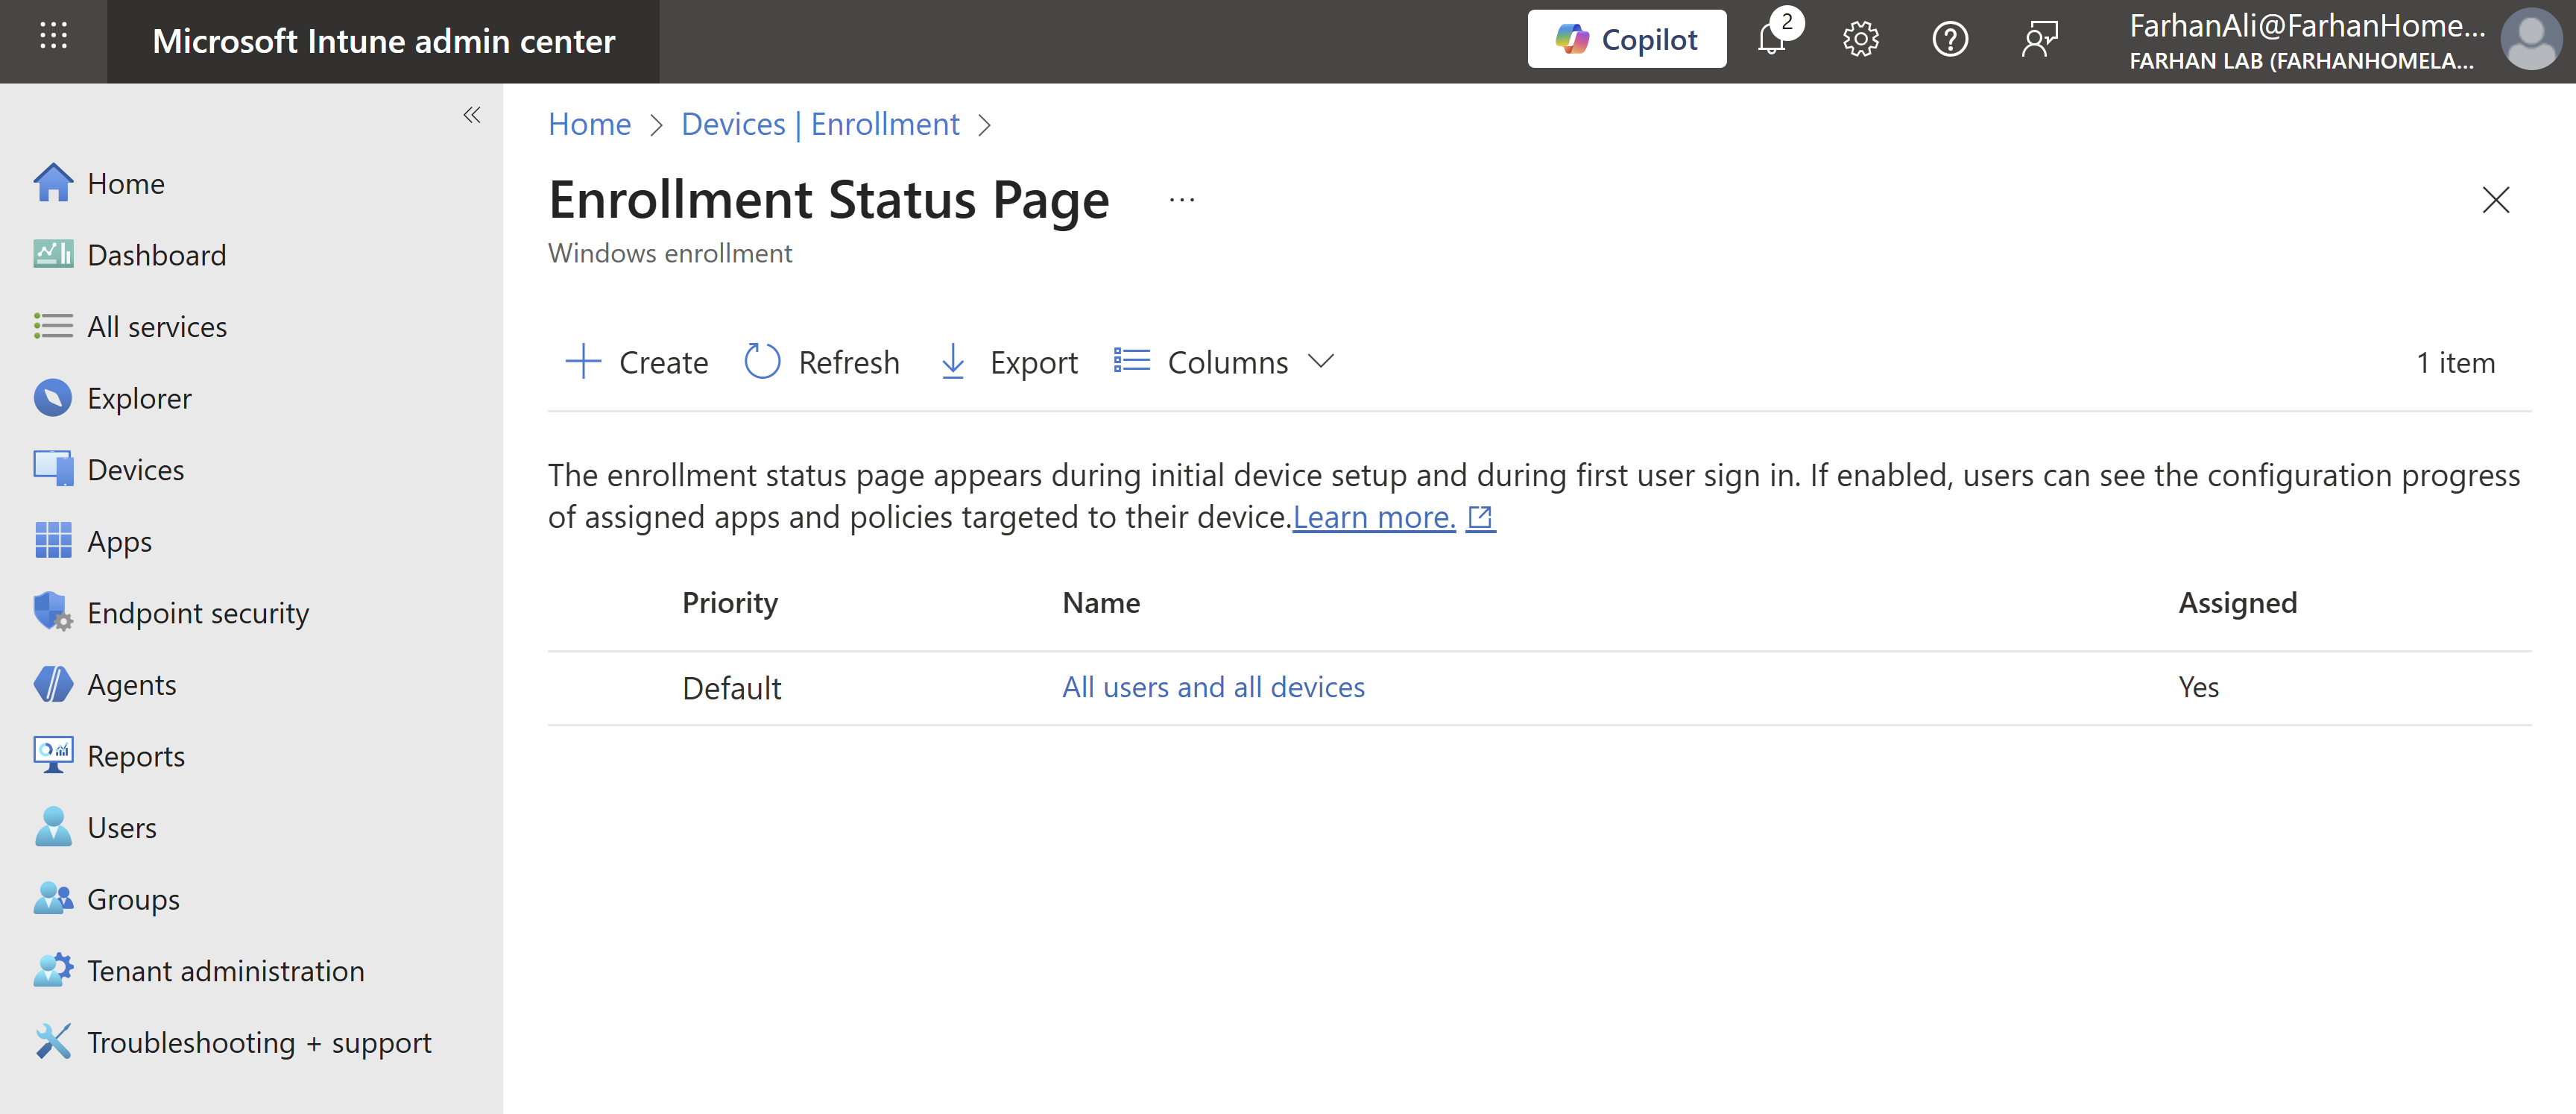Export the profile list

(x=1009, y=362)
